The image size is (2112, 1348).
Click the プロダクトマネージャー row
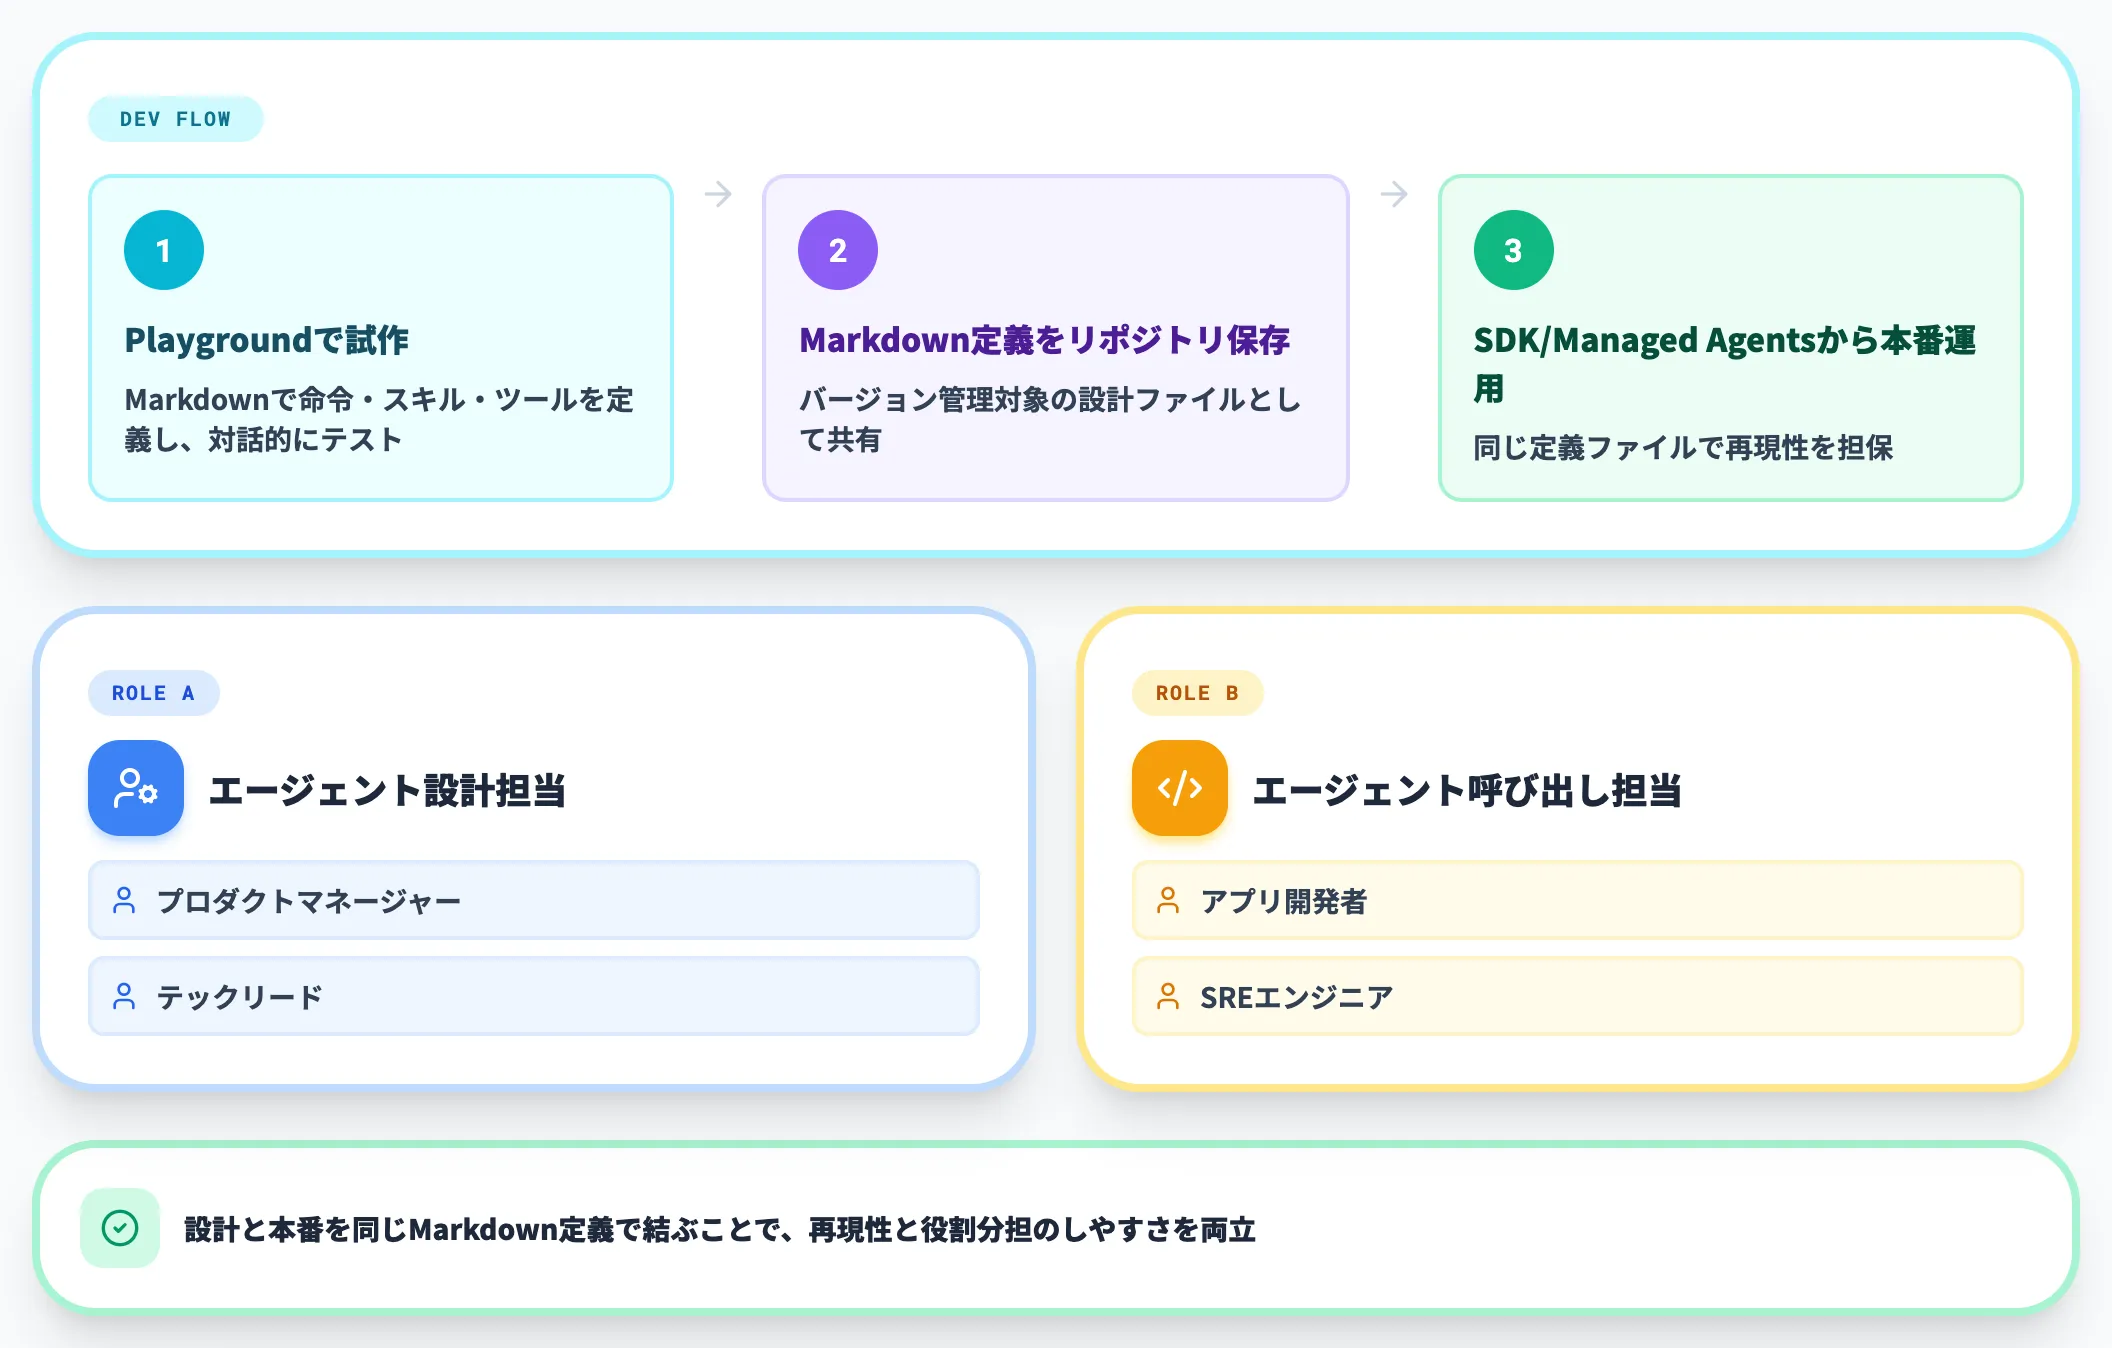coord(534,900)
